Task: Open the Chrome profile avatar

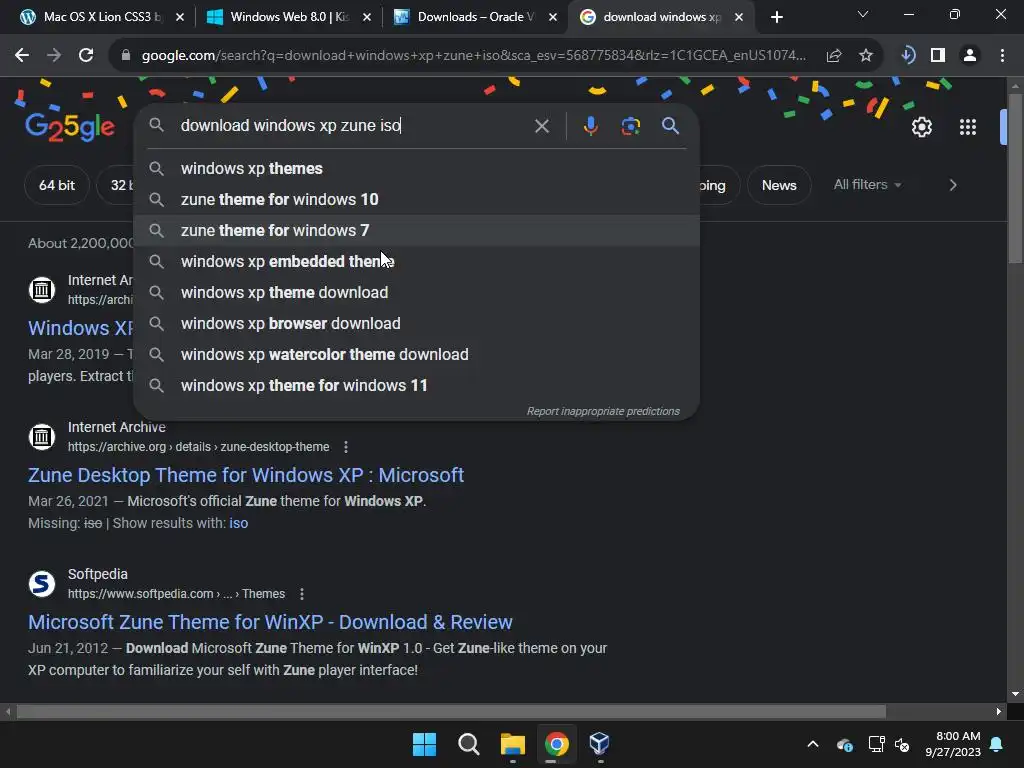Action: 970,56
